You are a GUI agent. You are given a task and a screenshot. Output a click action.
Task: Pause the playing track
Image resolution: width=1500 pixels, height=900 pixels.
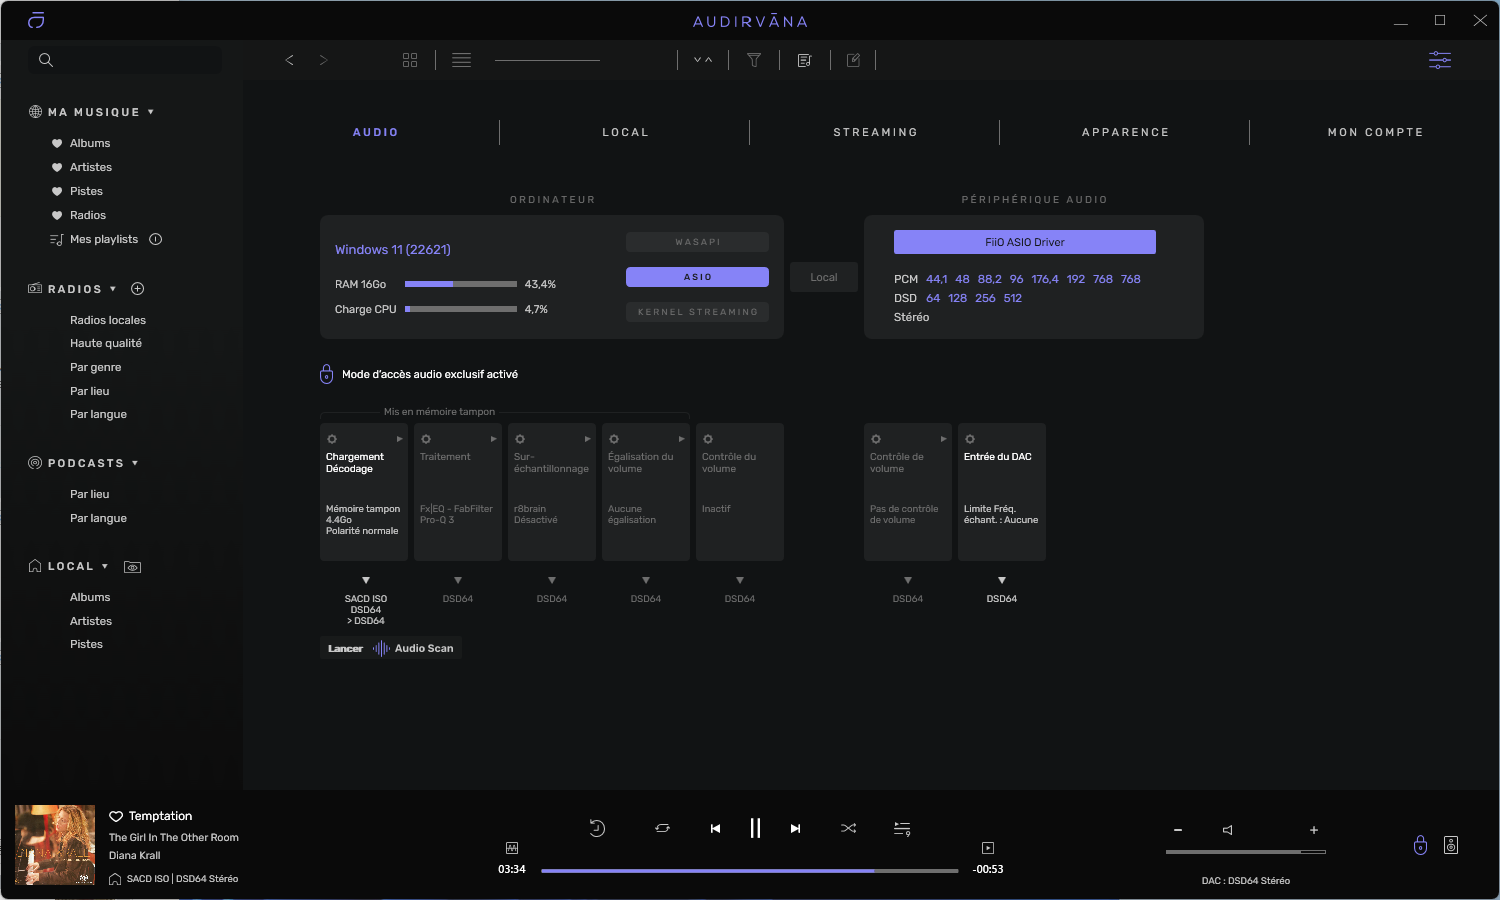(755, 828)
